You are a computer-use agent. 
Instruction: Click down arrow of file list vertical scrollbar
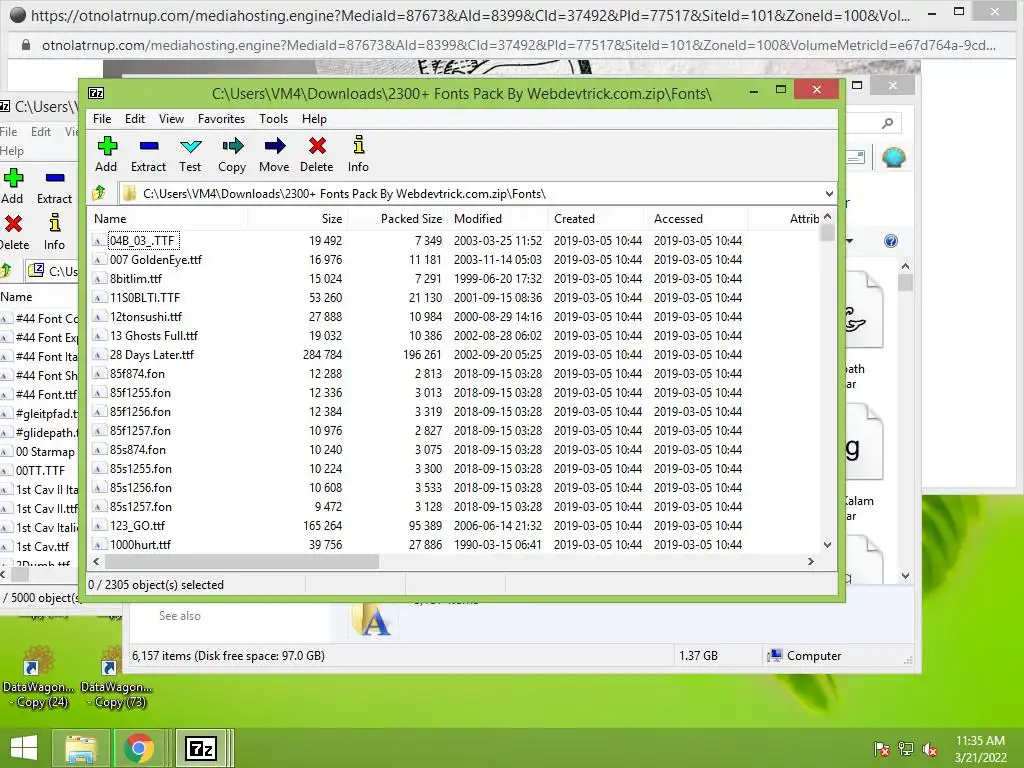pos(827,544)
